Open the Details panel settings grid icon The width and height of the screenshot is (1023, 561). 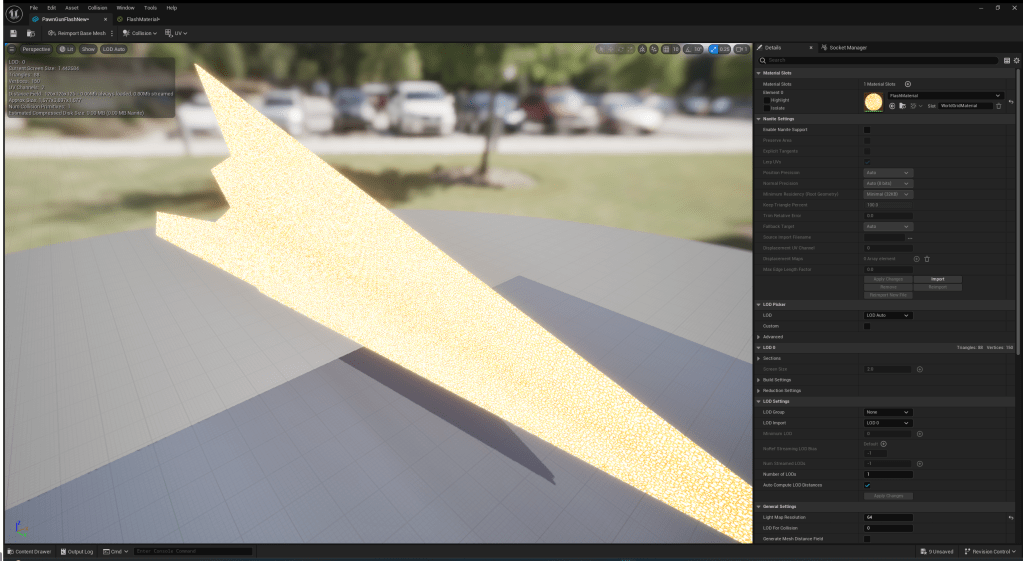(x=1007, y=60)
